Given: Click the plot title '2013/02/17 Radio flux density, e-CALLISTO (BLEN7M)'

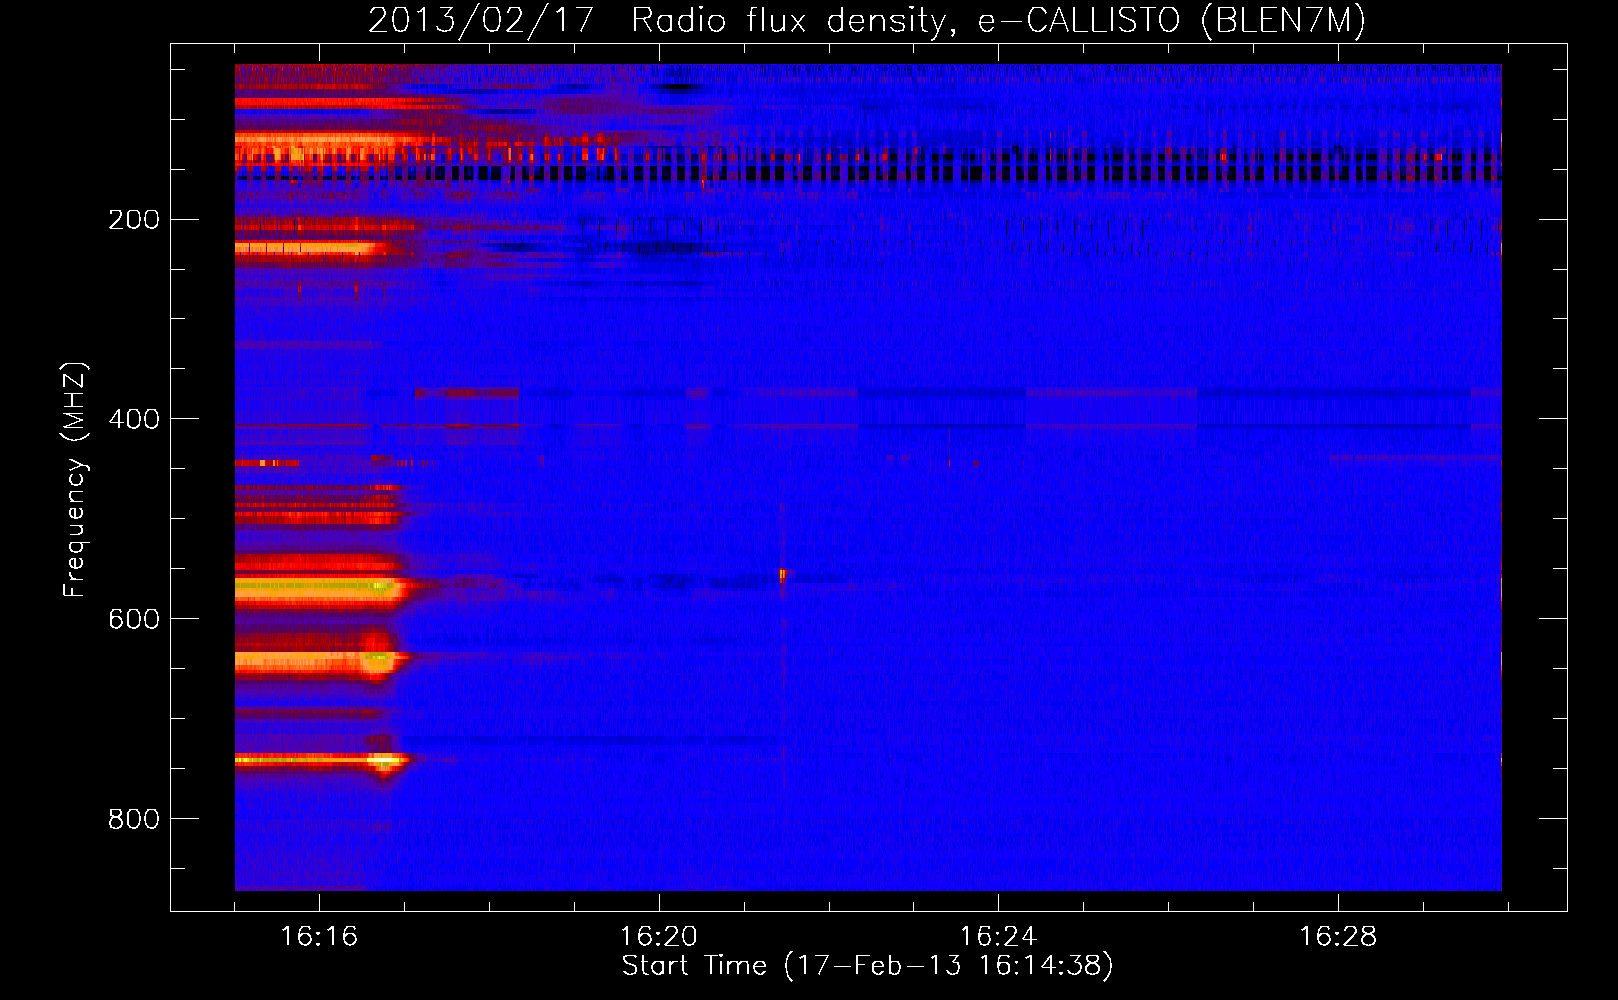Looking at the screenshot, I should pos(867,21).
